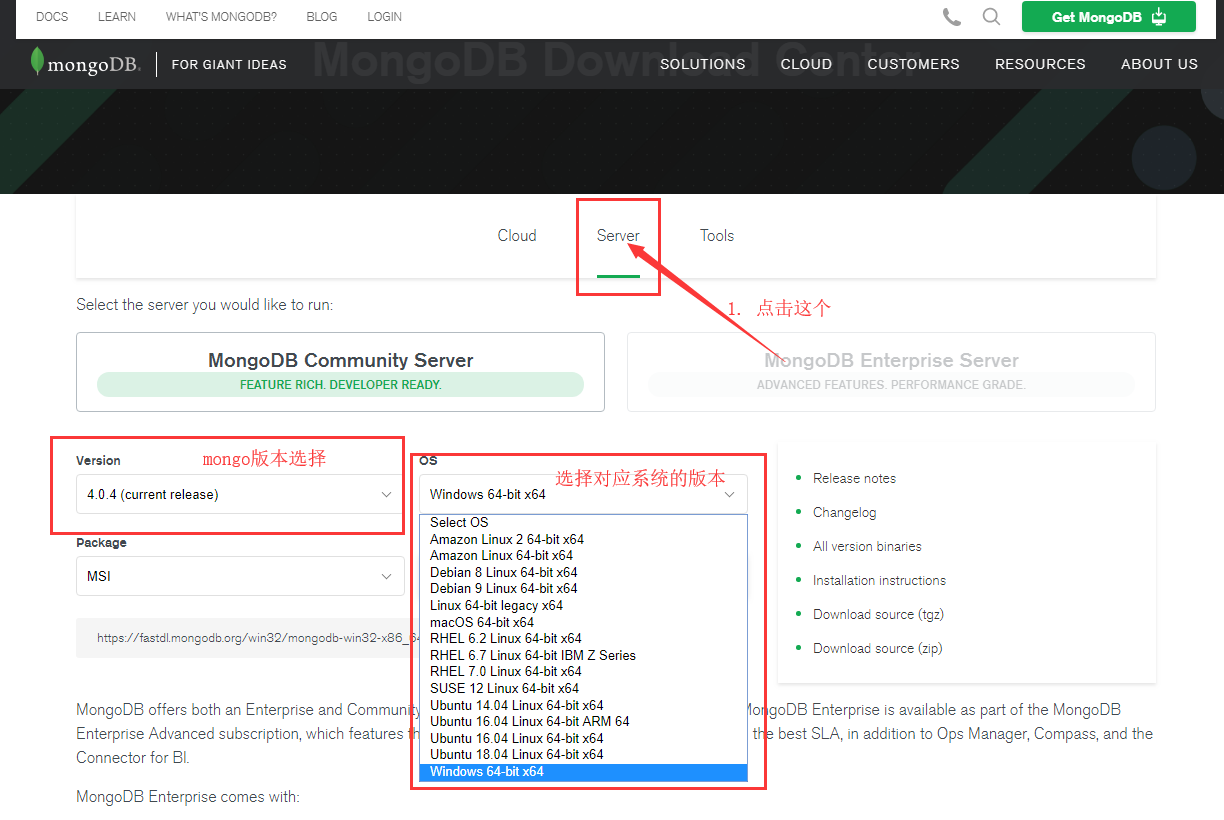Open the RESOURCES menu
This screenshot has height=820, width=1224.
click(x=1040, y=64)
